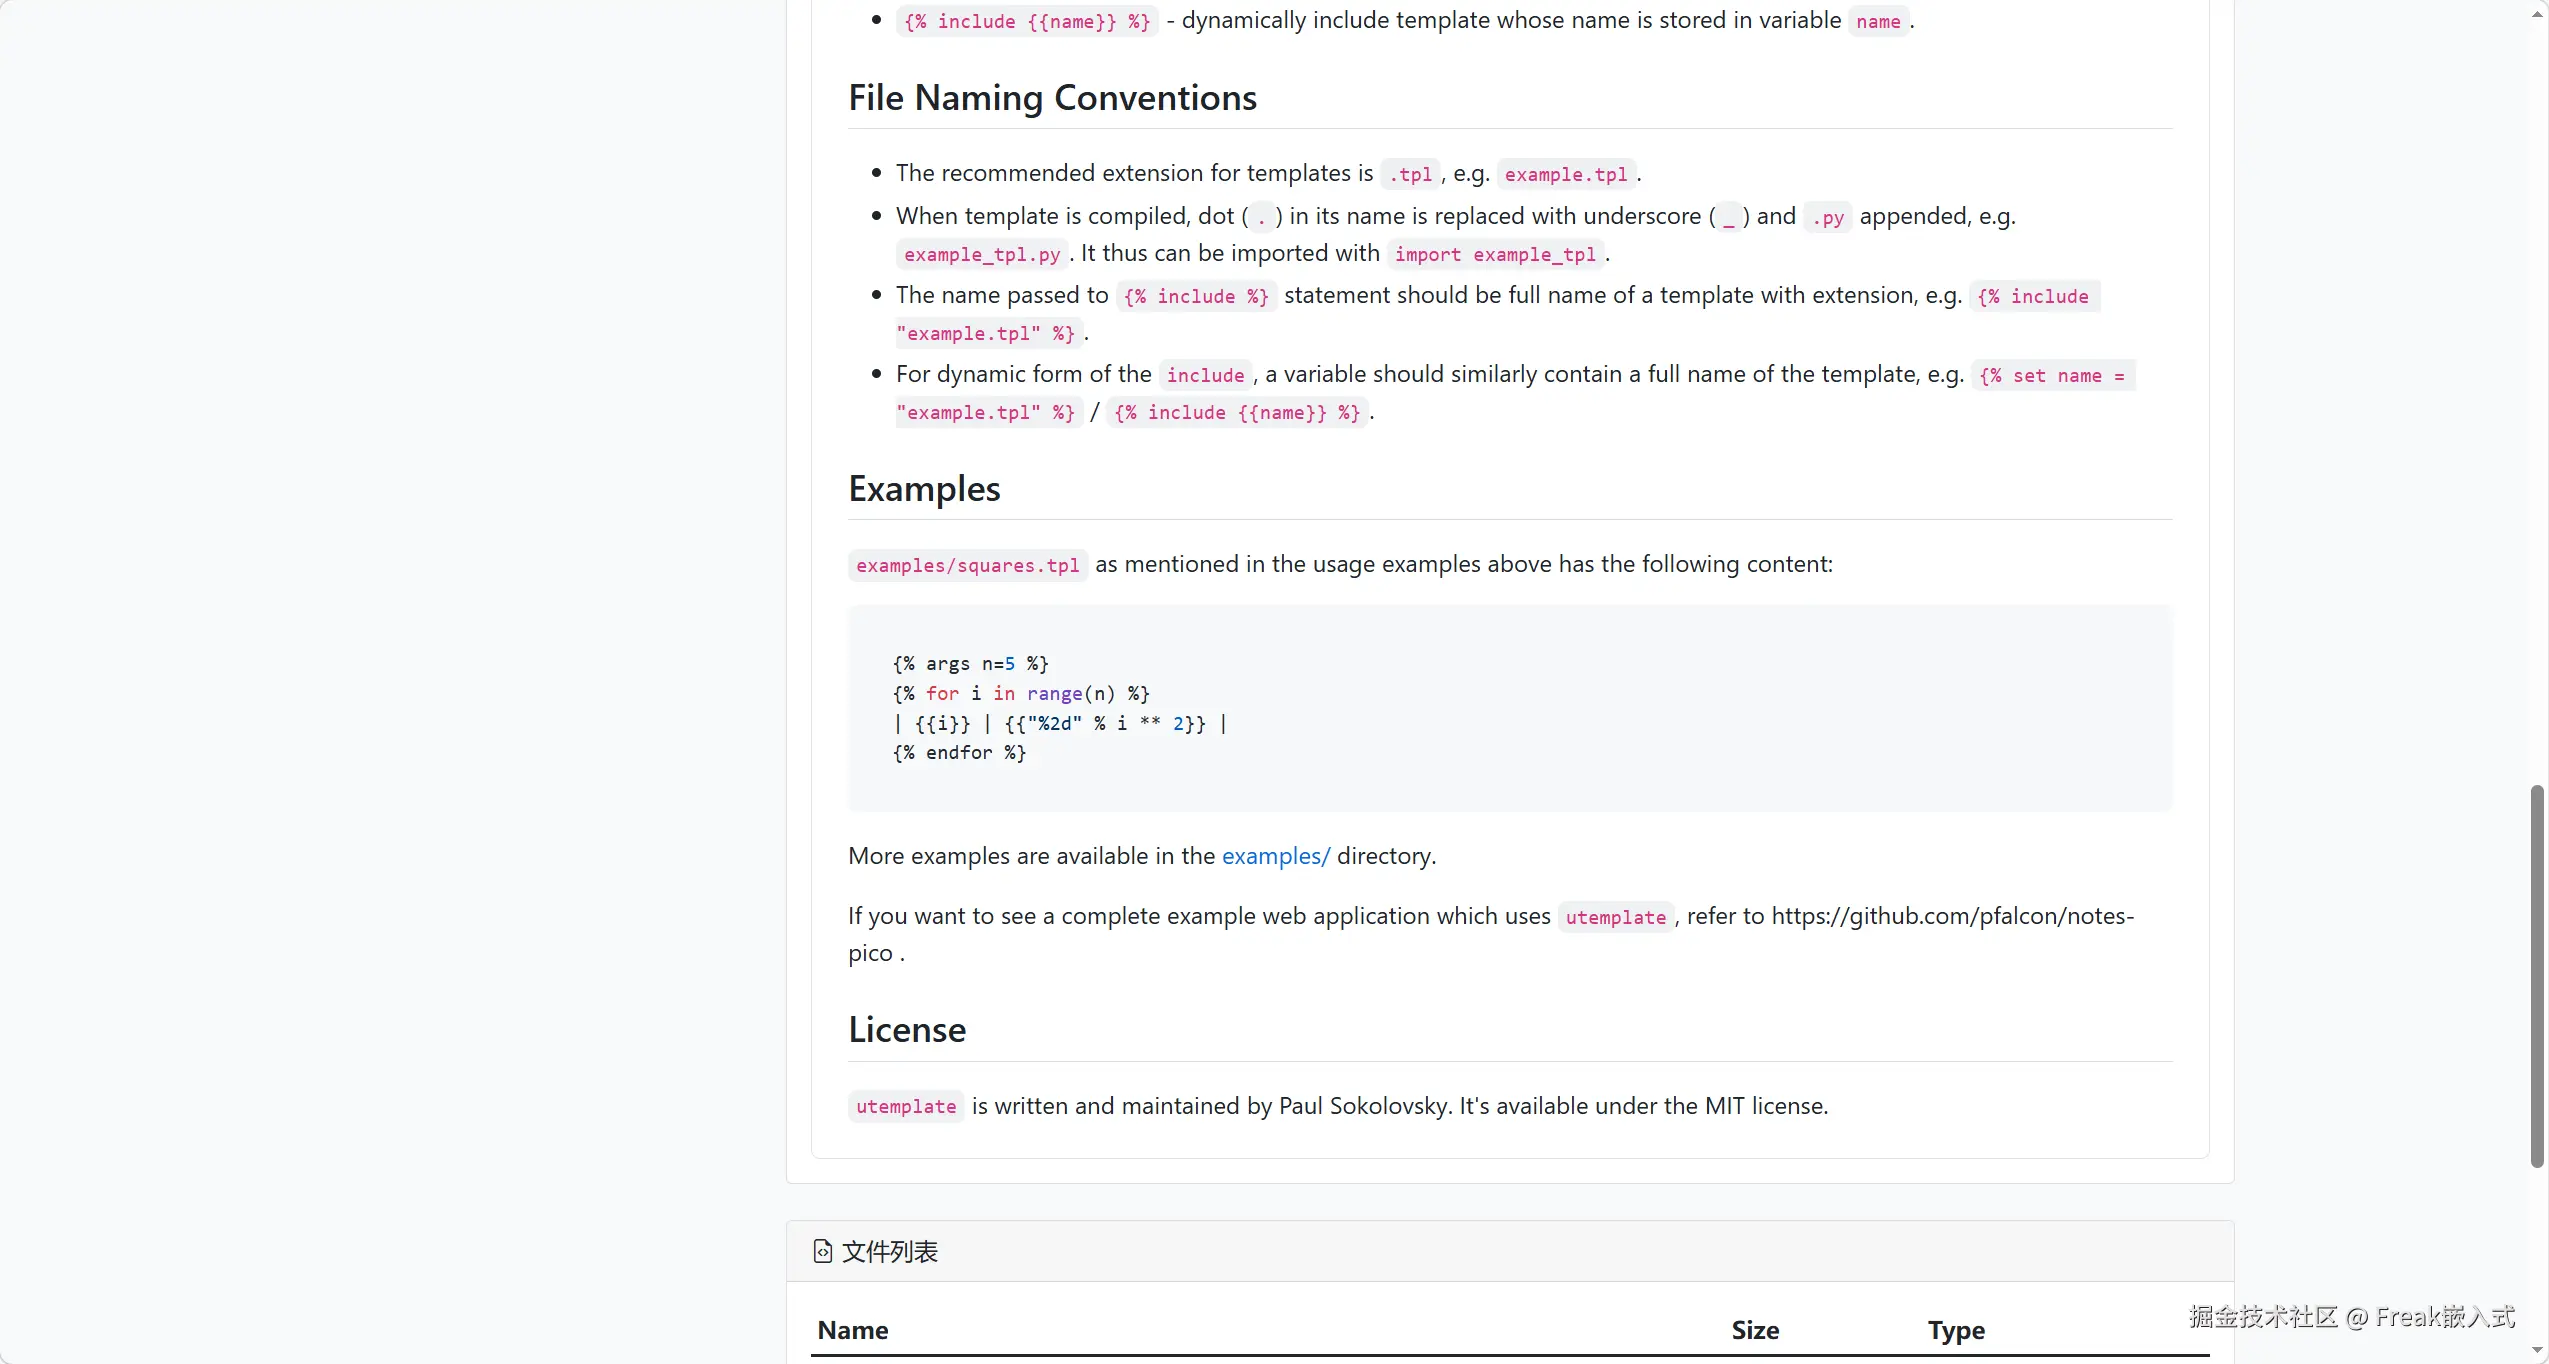Click the examples/squares.tpl inline code
Image resolution: width=2549 pixels, height=1364 pixels.
(967, 565)
